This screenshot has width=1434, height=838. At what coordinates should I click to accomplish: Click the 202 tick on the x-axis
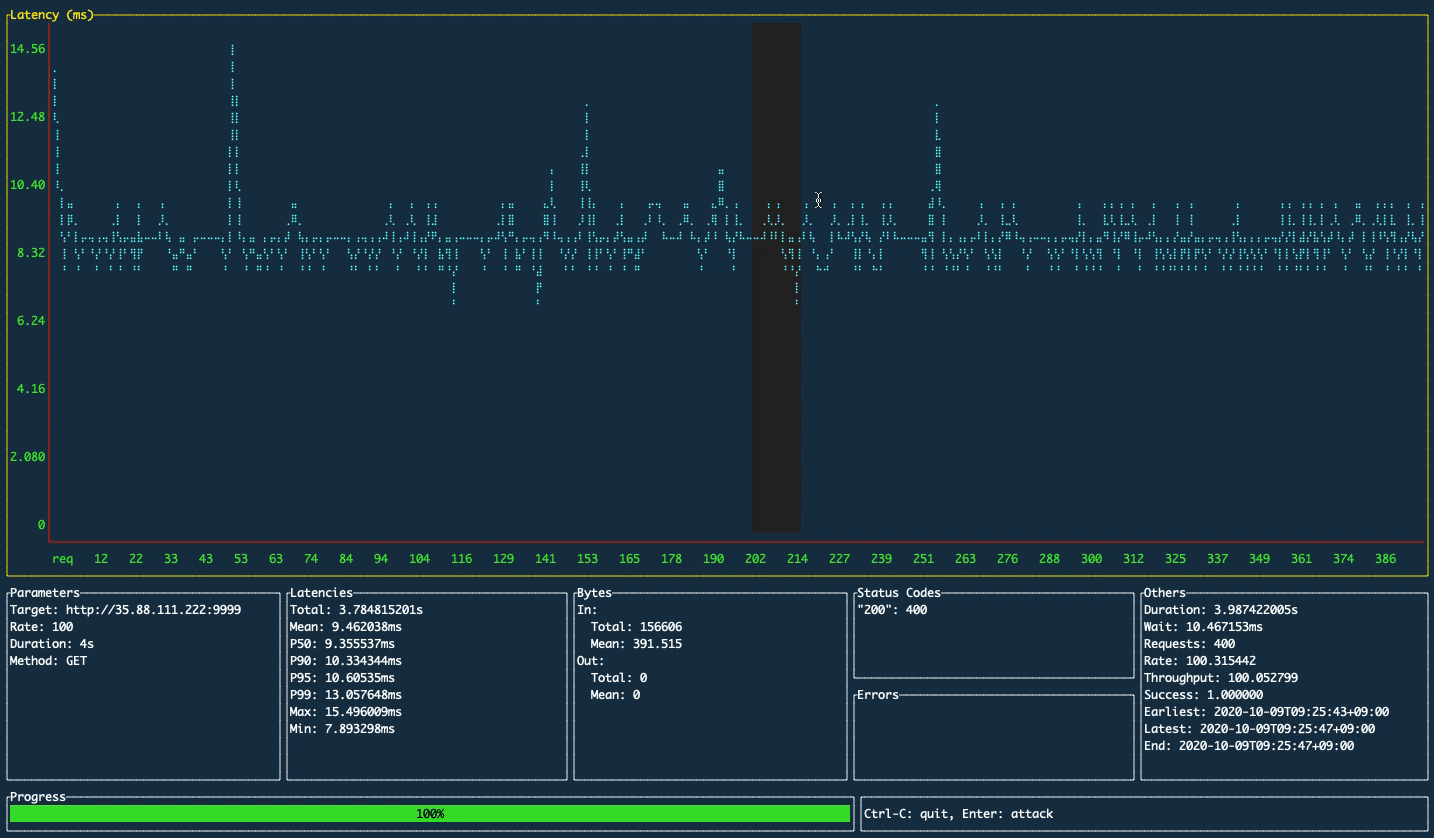(x=755, y=559)
